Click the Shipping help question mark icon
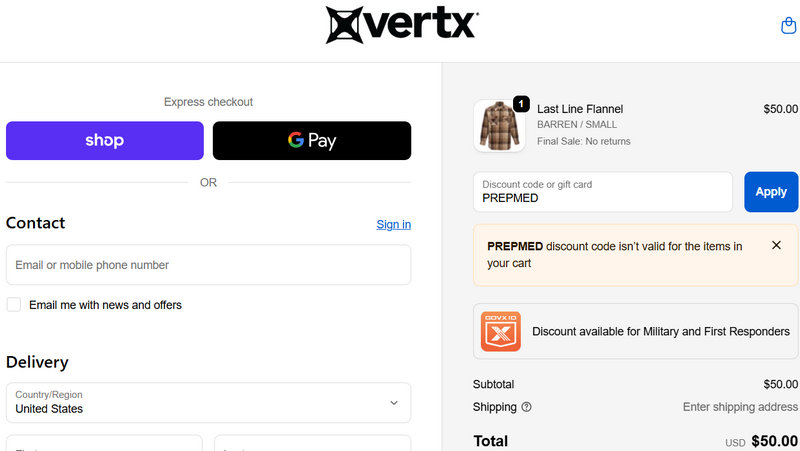The height and width of the screenshot is (451, 800). point(526,407)
